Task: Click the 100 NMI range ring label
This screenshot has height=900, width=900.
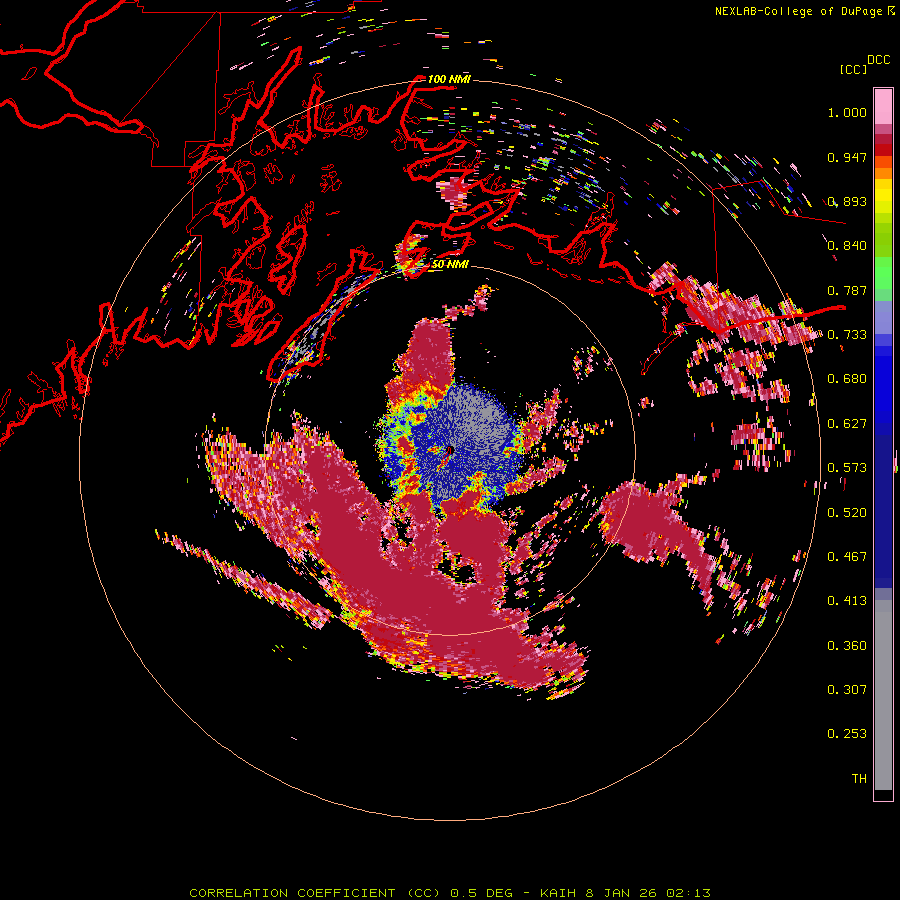Action: [x=449, y=79]
